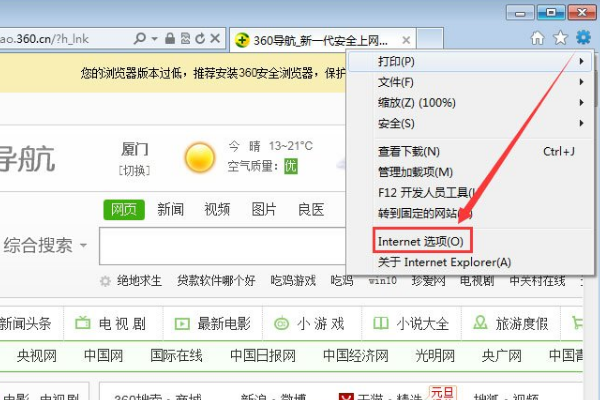Select 转到固定的网站 menu item

(470, 213)
